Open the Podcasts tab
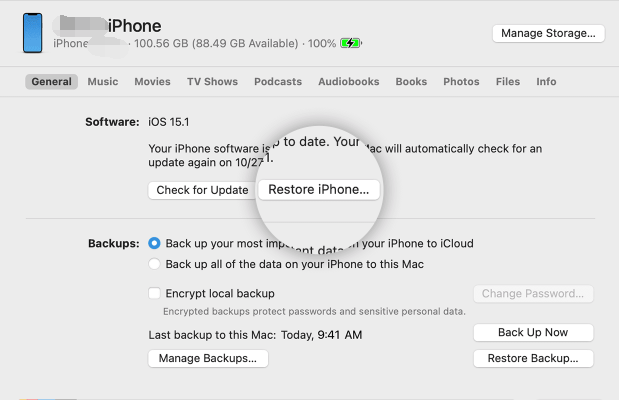 278,81
